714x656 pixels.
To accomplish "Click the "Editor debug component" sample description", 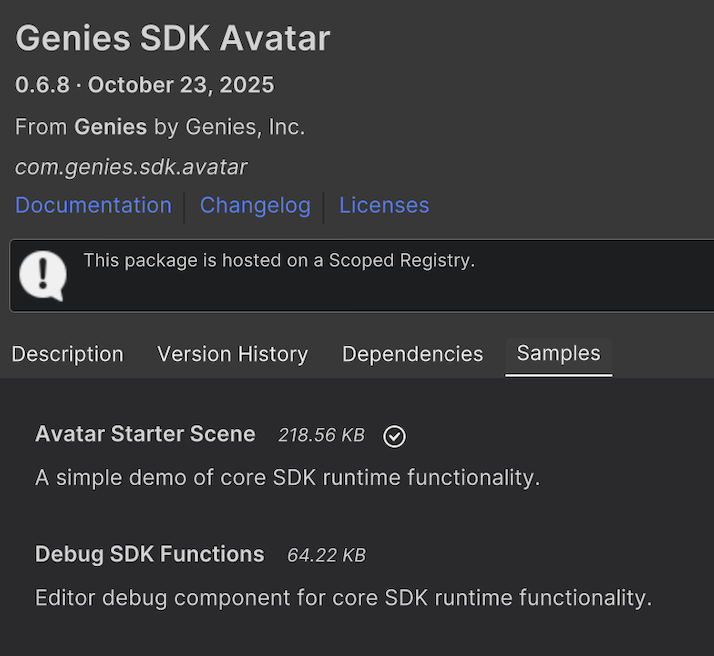I will coord(343,598).
